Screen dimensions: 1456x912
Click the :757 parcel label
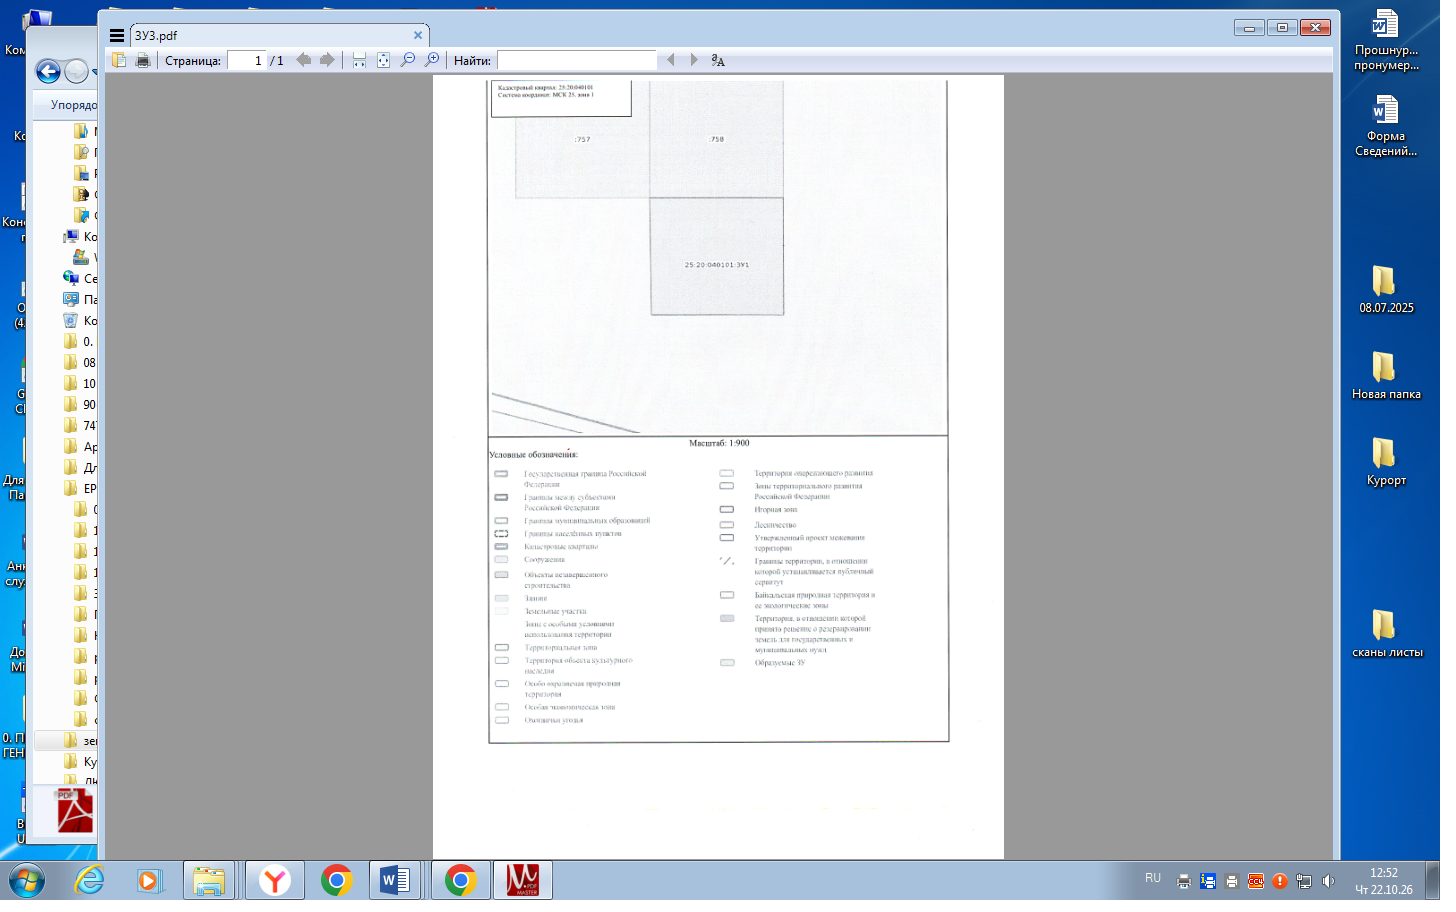point(582,140)
